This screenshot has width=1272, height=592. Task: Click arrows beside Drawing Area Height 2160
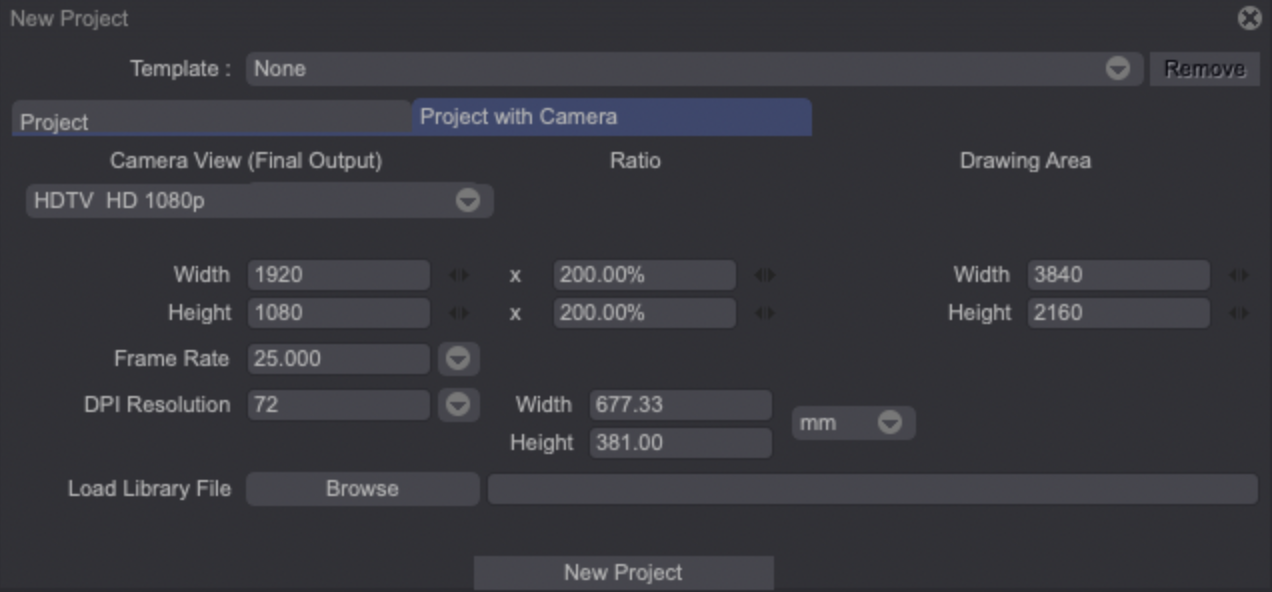coord(1239,313)
